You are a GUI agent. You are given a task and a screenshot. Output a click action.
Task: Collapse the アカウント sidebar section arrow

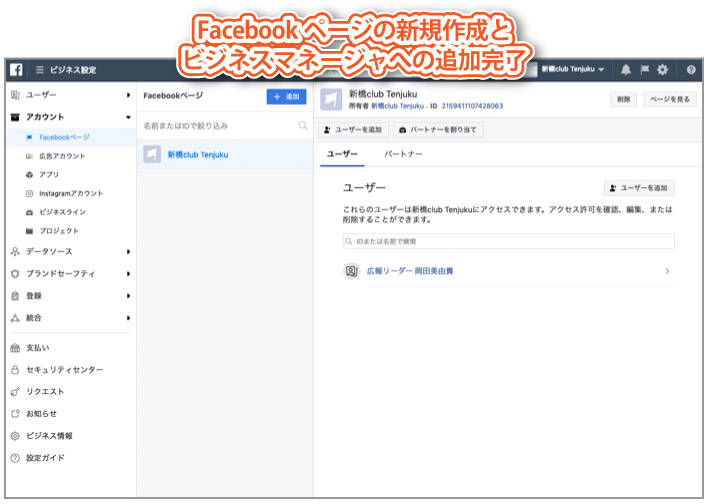click(x=128, y=117)
